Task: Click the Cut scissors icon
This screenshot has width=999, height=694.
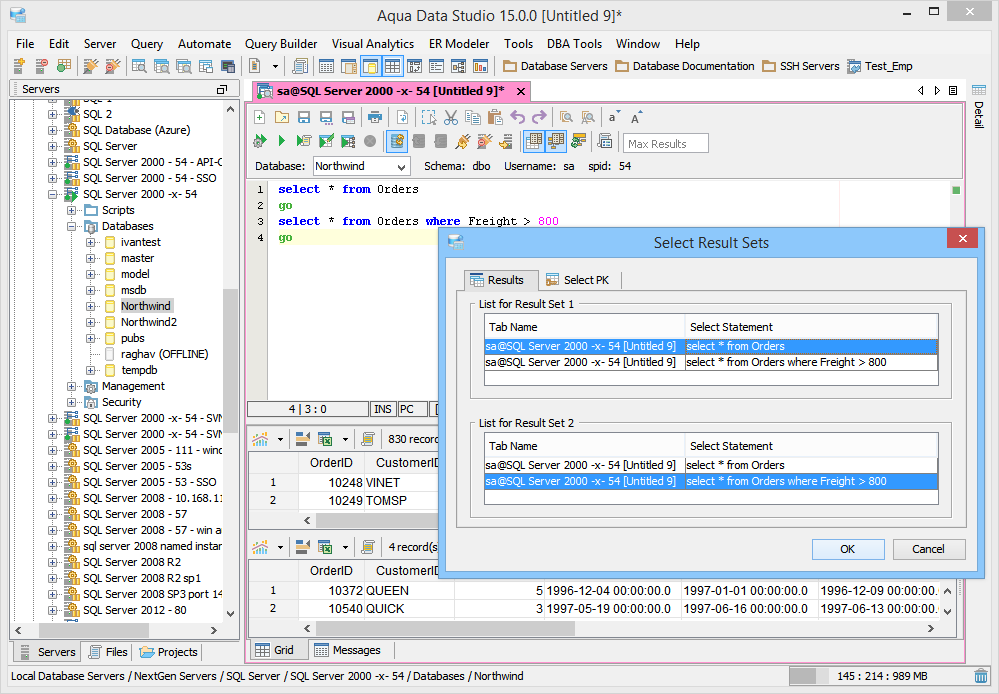Action: (451, 117)
